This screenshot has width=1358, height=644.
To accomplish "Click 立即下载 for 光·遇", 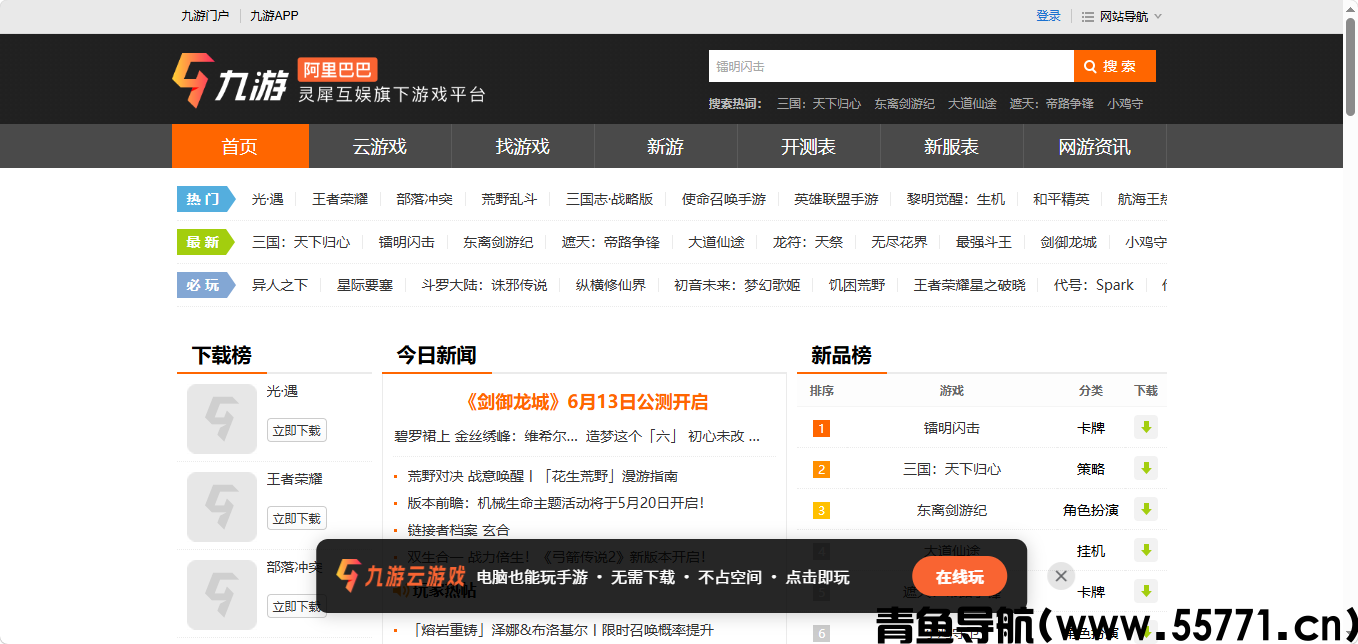I will (x=297, y=430).
